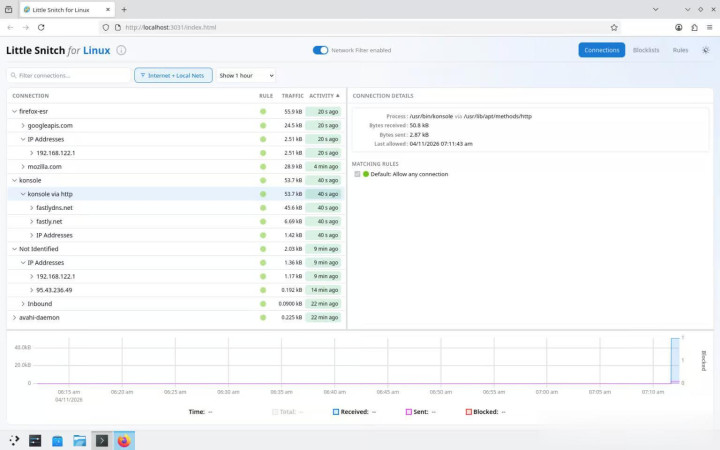Click the theme toggle icon next to Rules
The height and width of the screenshot is (450, 720).
pos(705,50)
